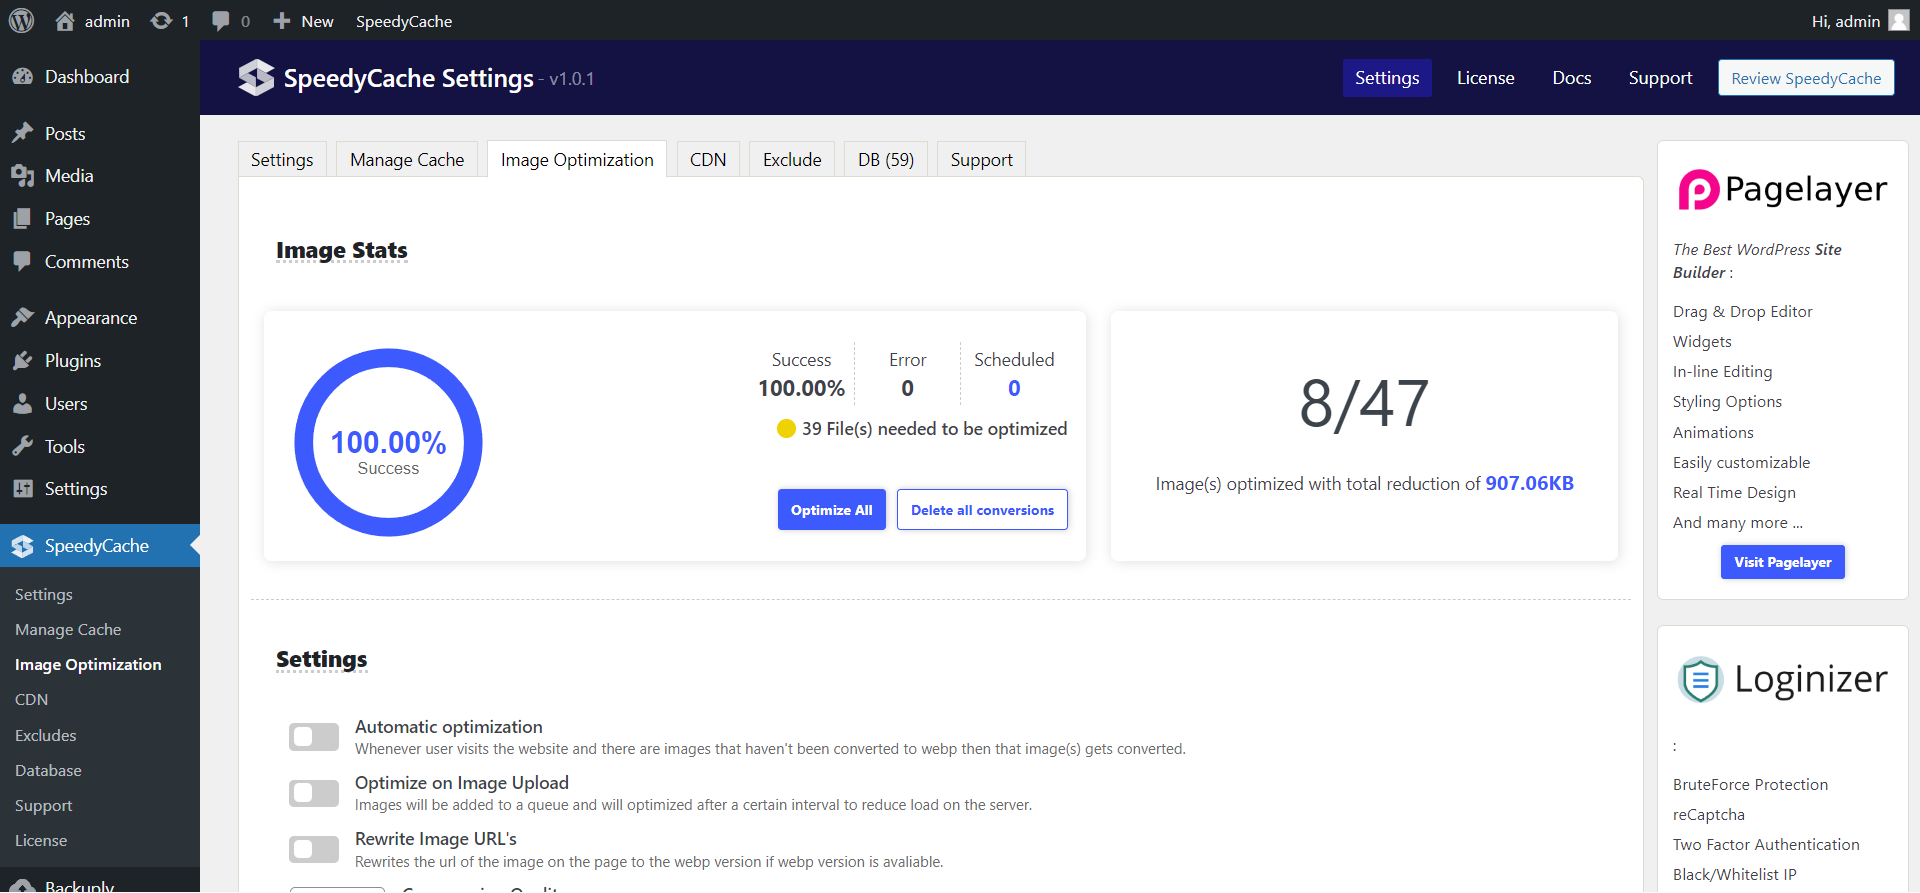The image size is (1920, 893).
Task: Click the Appearance brush icon
Action: pyautogui.click(x=23, y=318)
